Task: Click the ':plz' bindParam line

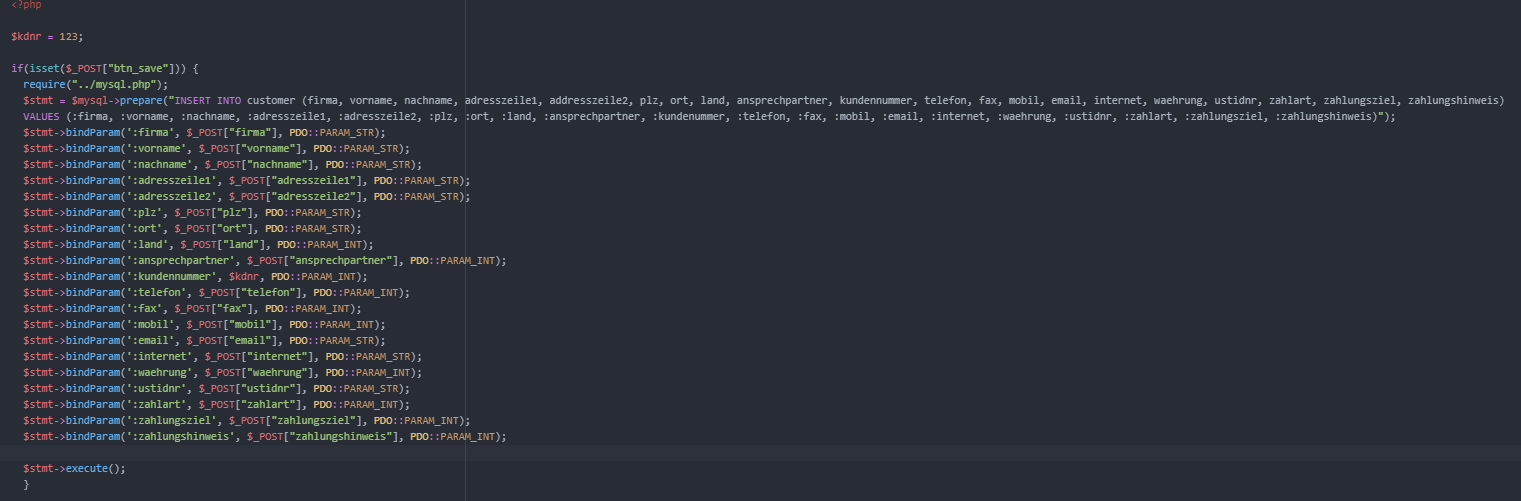Action: point(192,213)
